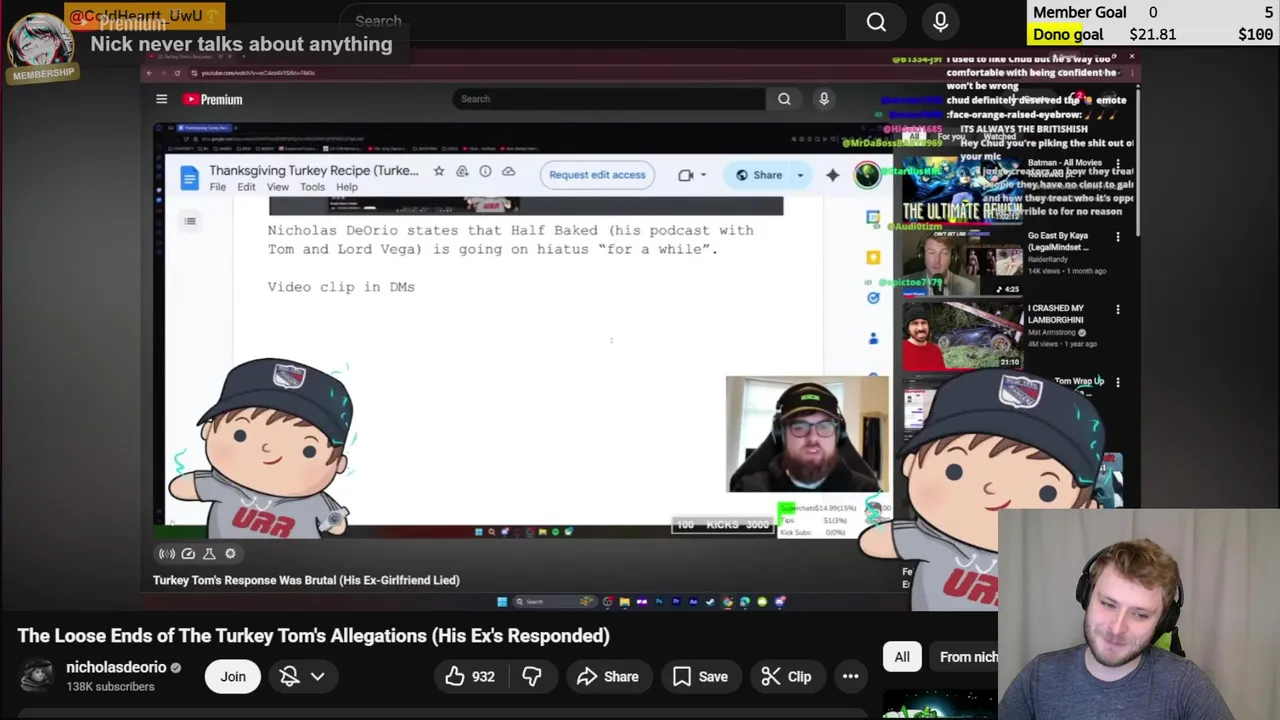Screen dimensions: 1280x720
Task: Open options for Batman - All Movies video
Action: pyautogui.click(x=1118, y=164)
